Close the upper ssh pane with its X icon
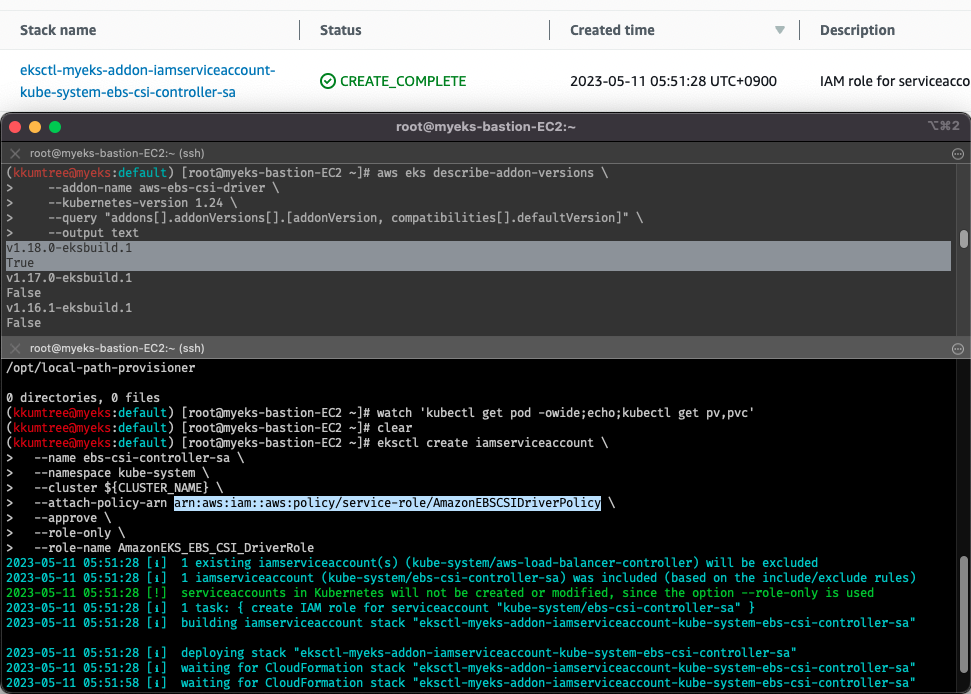The width and height of the screenshot is (971, 694). (15, 154)
